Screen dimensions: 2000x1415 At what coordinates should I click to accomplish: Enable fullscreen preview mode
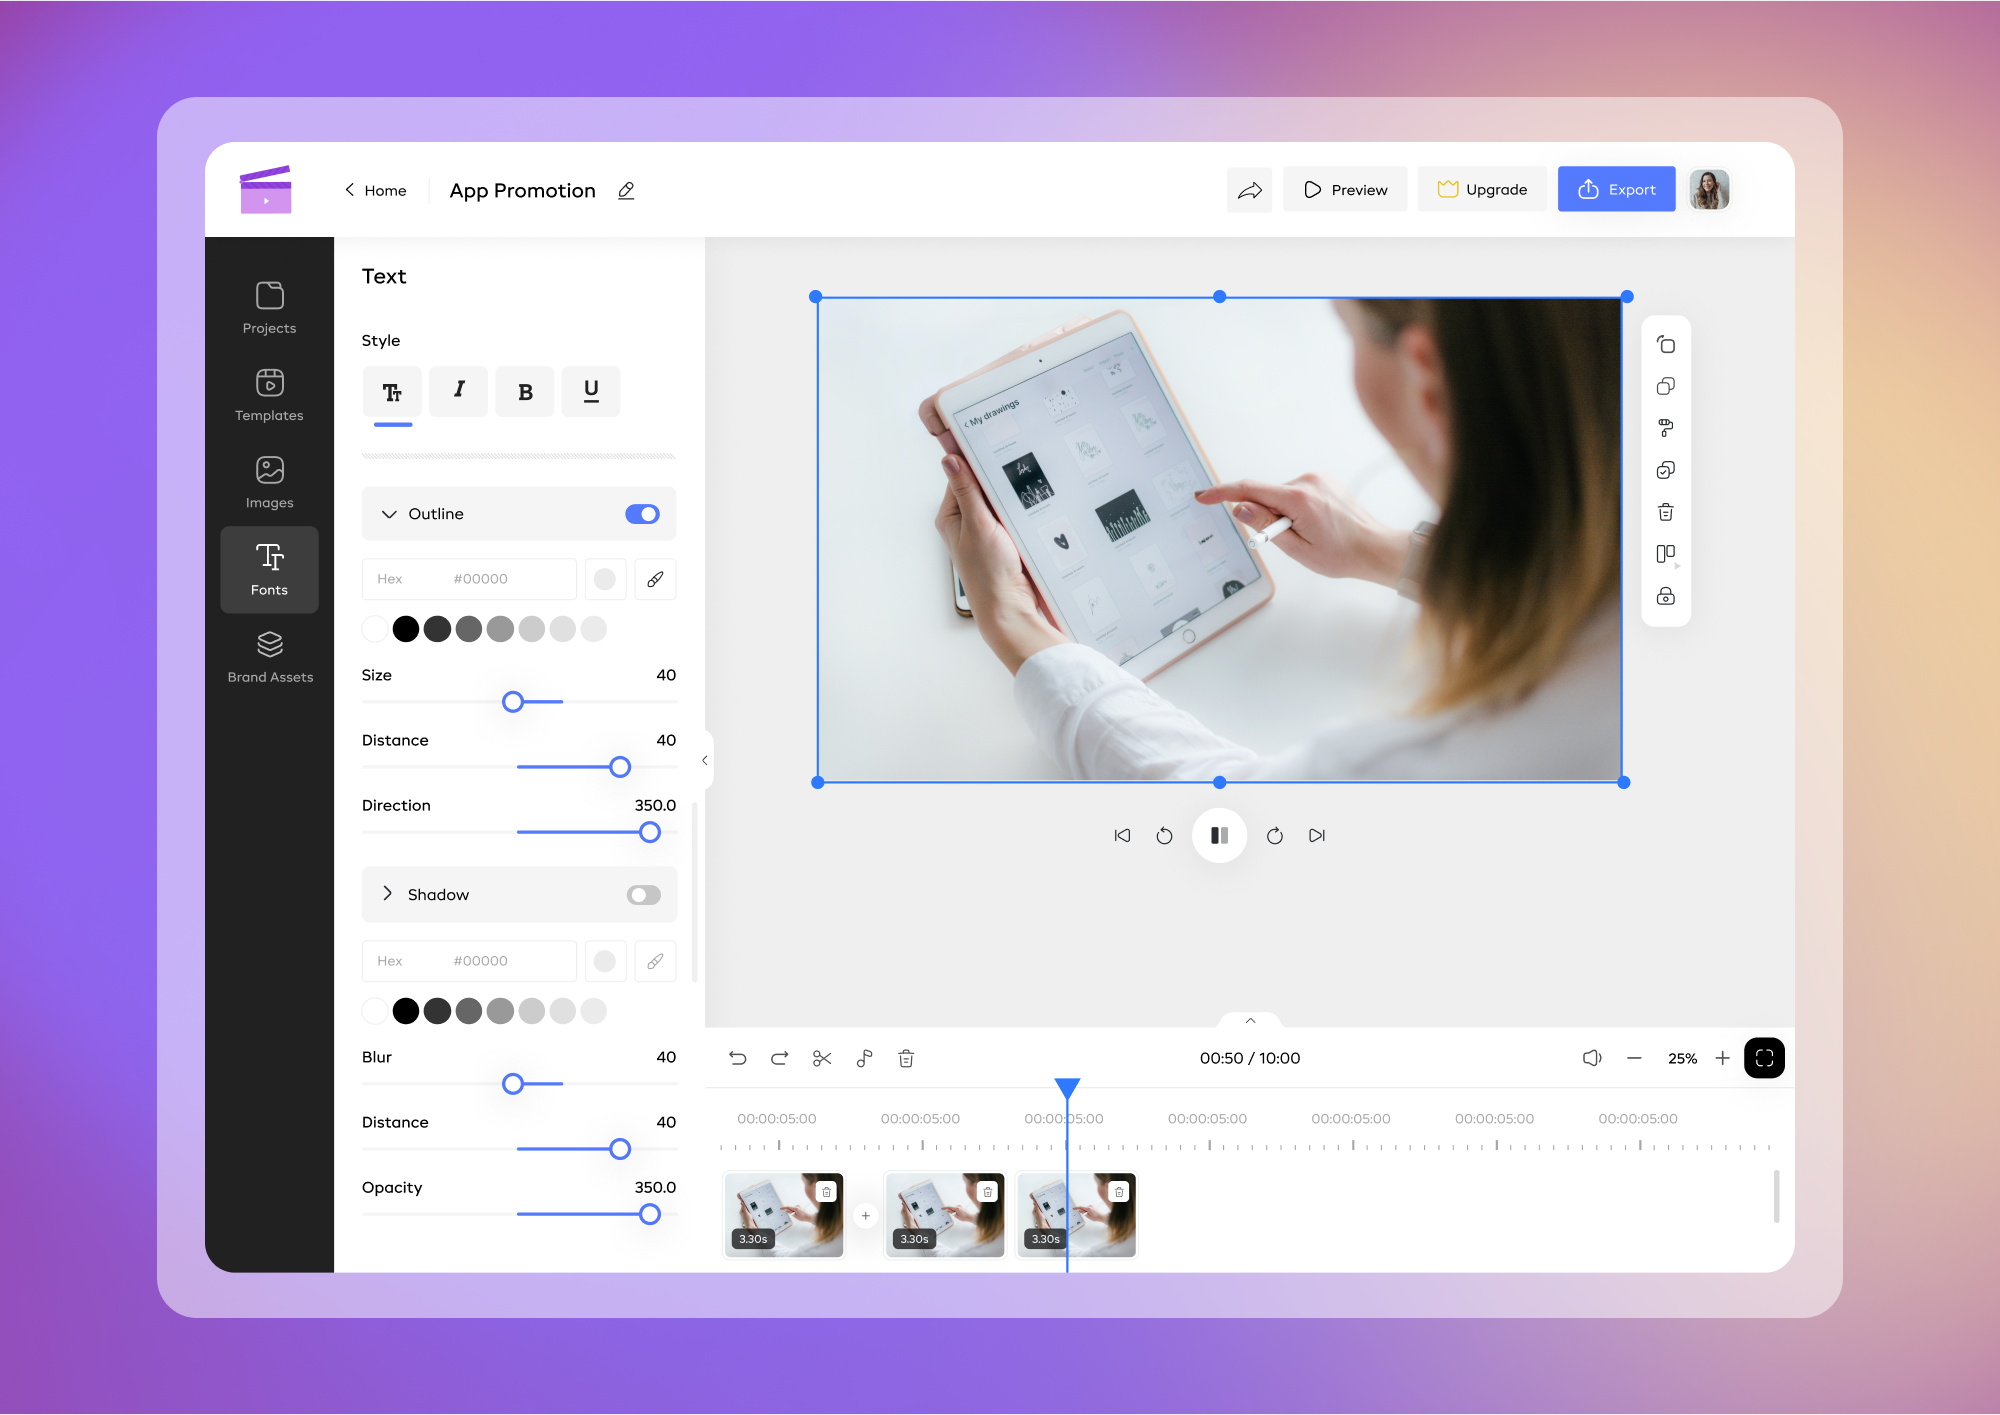pos(1764,1058)
